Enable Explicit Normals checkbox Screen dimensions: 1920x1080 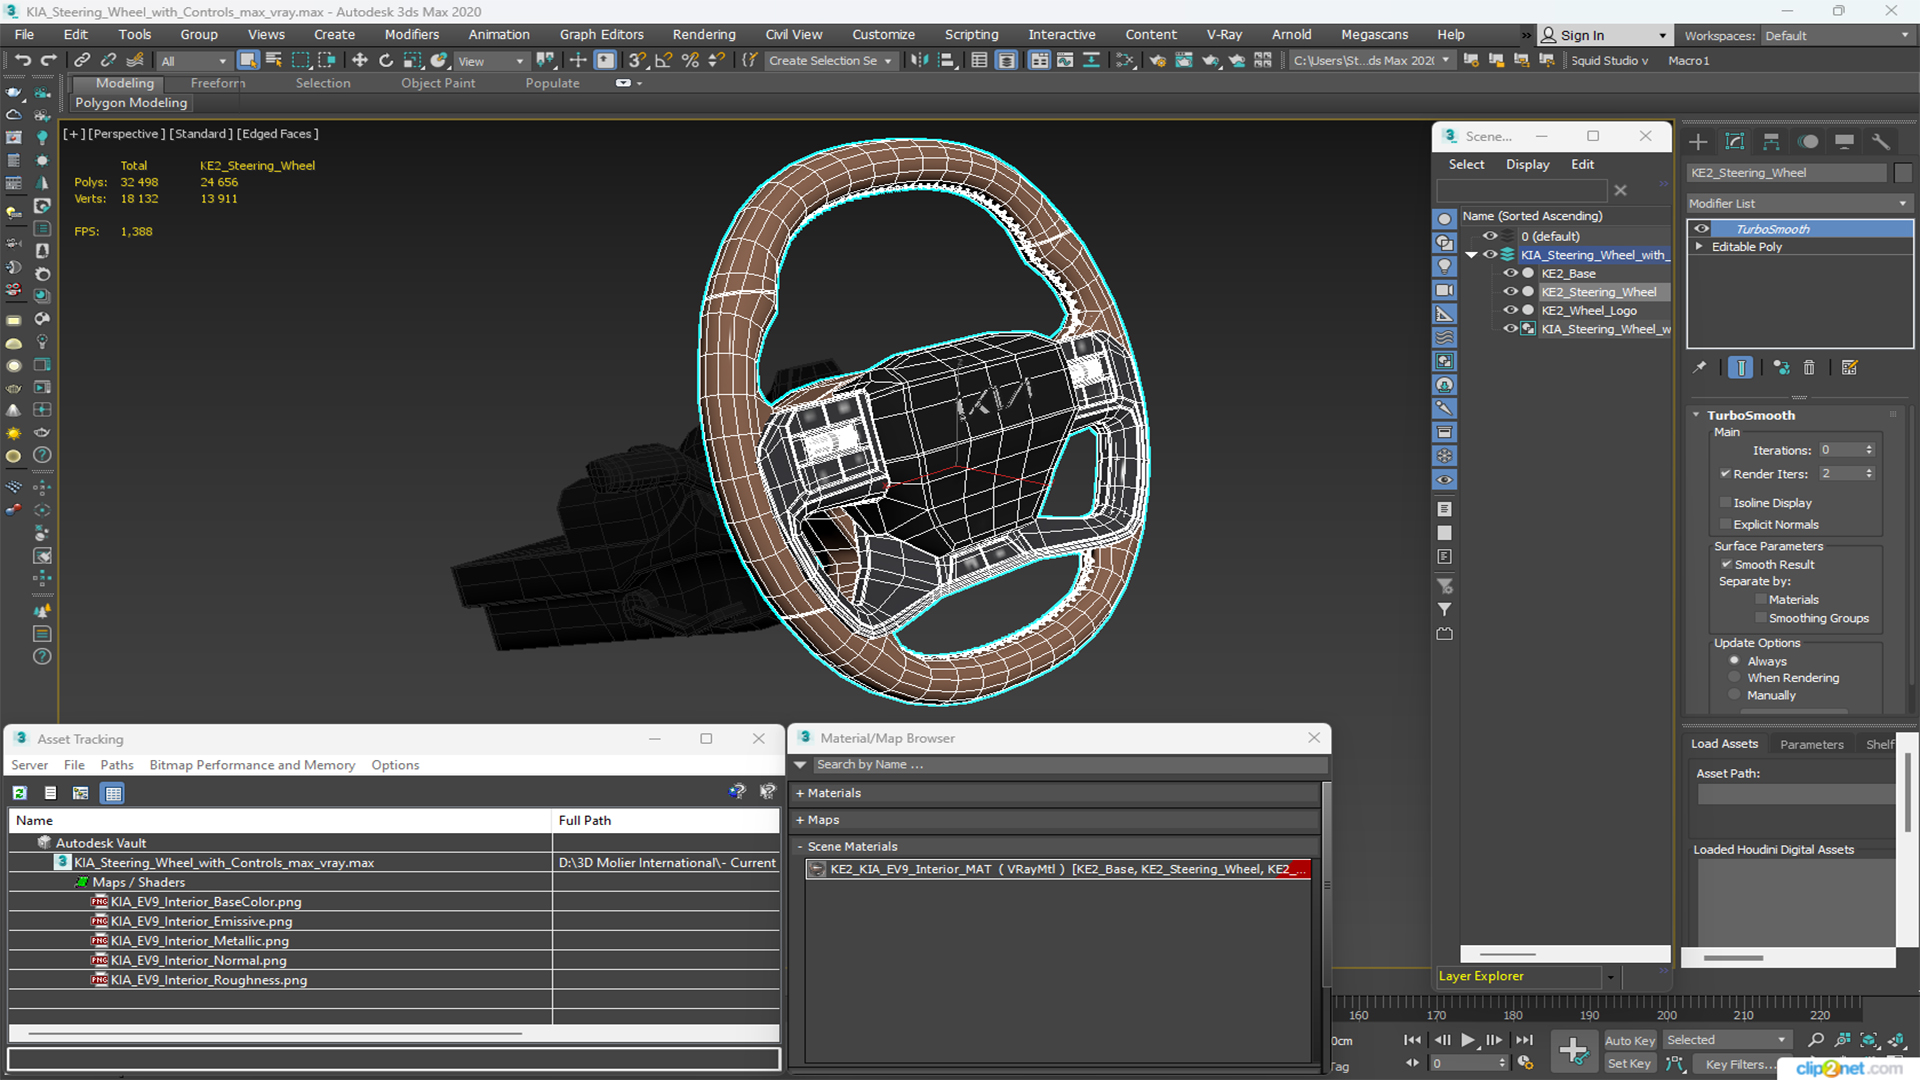1725,525
